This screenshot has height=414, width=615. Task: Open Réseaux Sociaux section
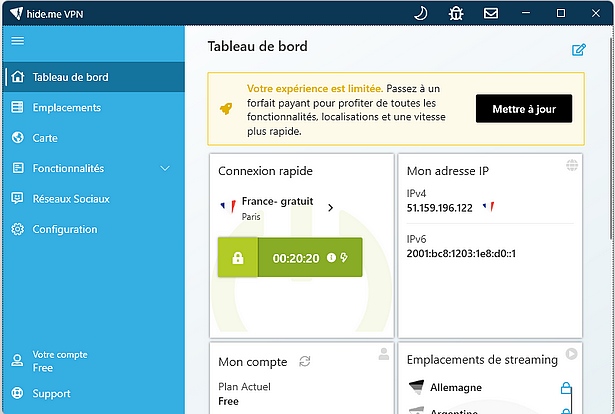pyautogui.click(x=70, y=199)
